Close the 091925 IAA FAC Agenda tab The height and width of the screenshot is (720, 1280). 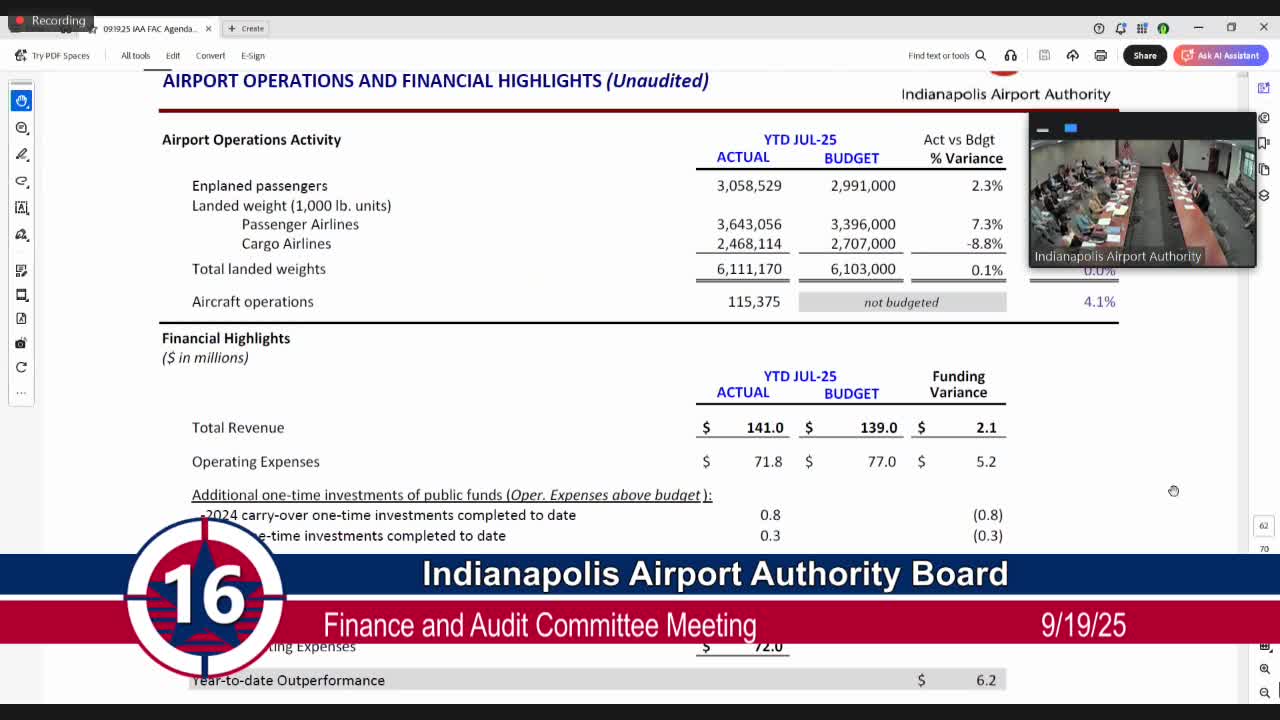(208, 29)
